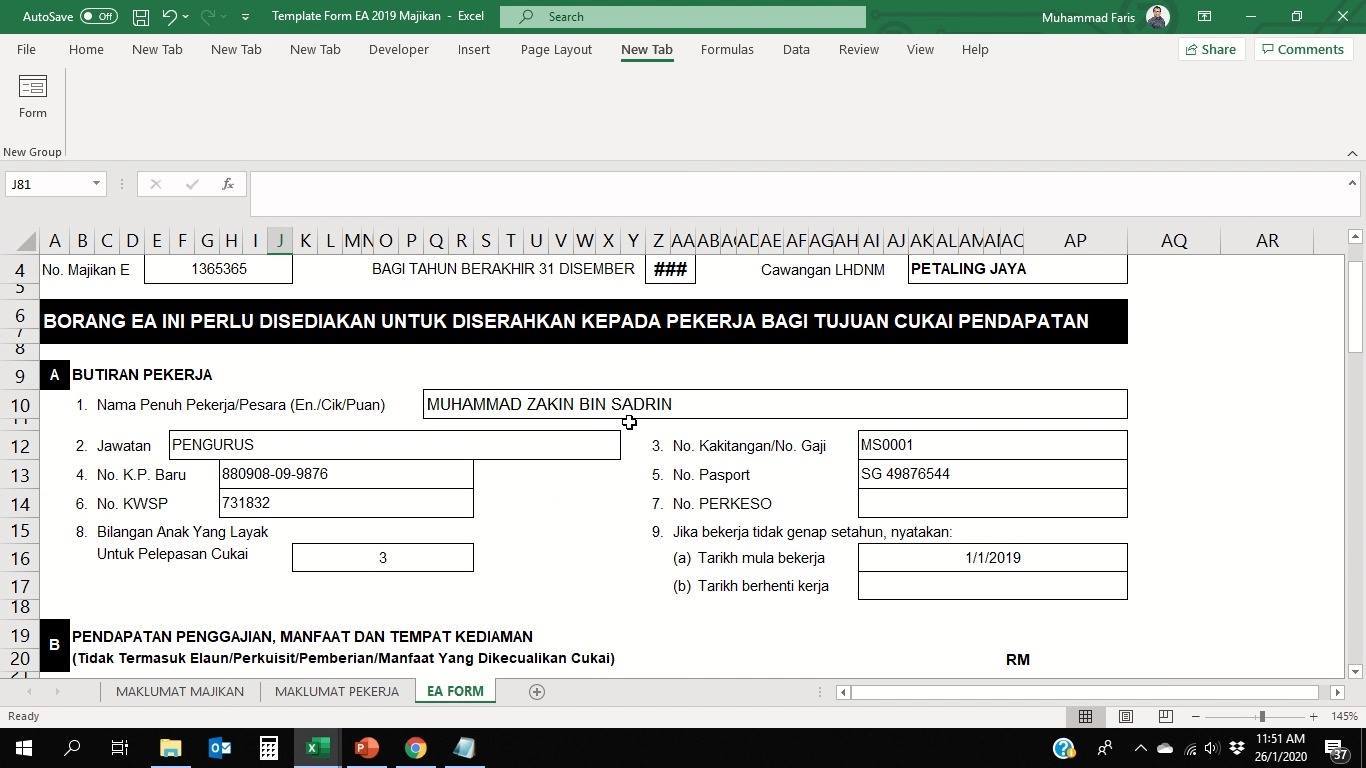Open the View tab

920,49
